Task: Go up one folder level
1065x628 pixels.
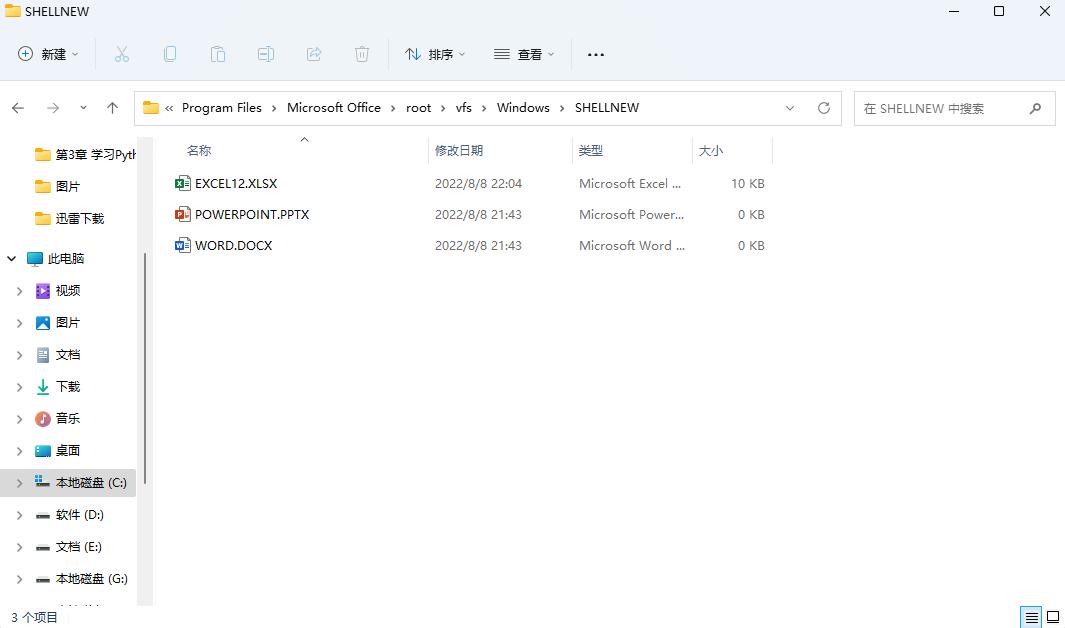Action: coord(112,108)
